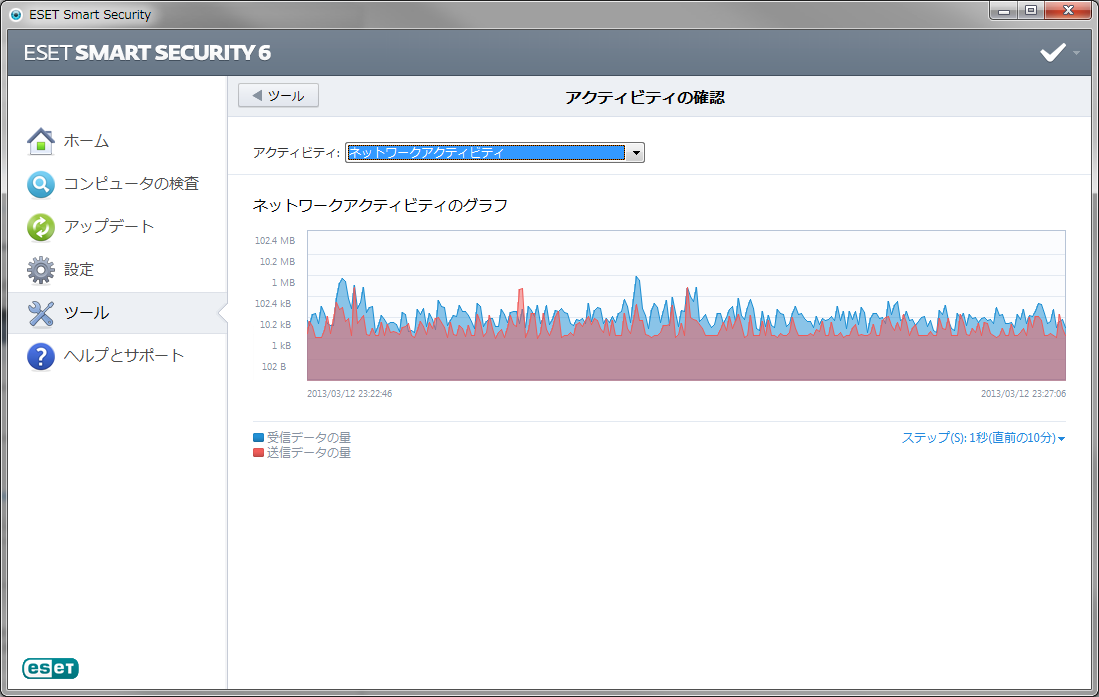This screenshot has width=1099, height=697.
Task: Click the end timestamp 2013/03/12 23:27:06
Action: pos(1023,394)
